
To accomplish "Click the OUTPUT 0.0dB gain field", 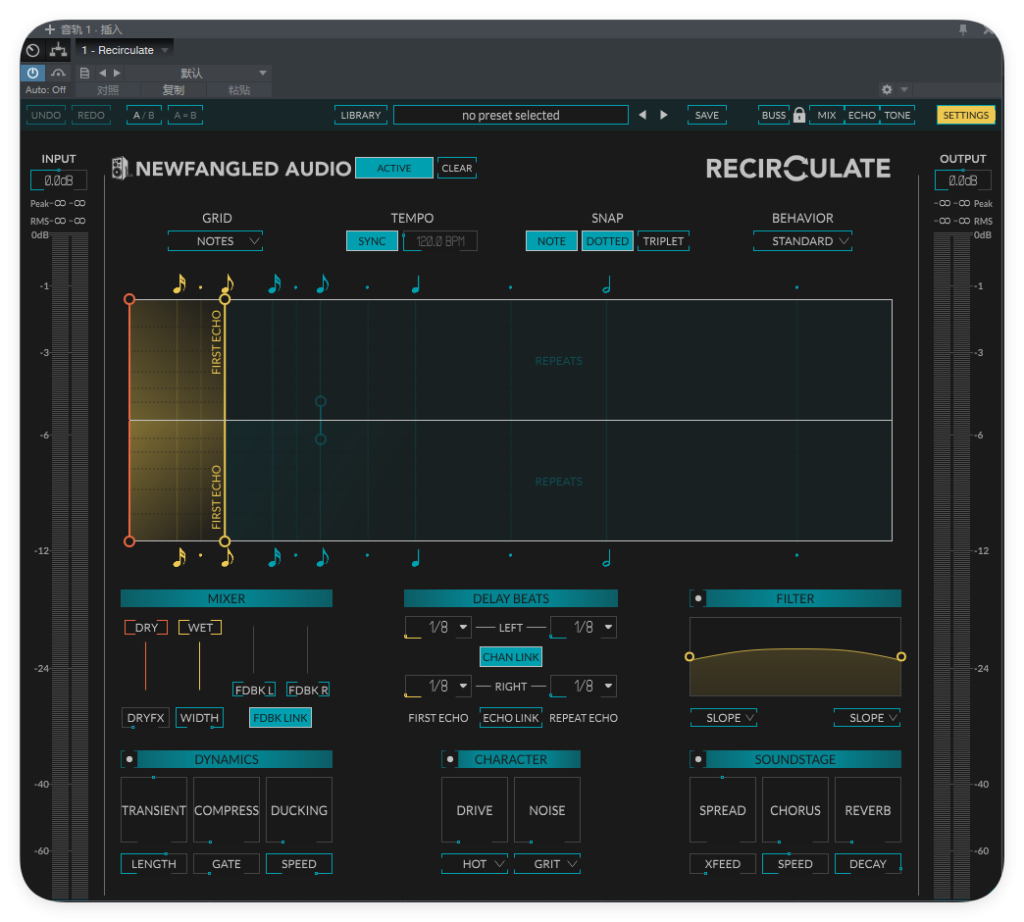I will 963,180.
